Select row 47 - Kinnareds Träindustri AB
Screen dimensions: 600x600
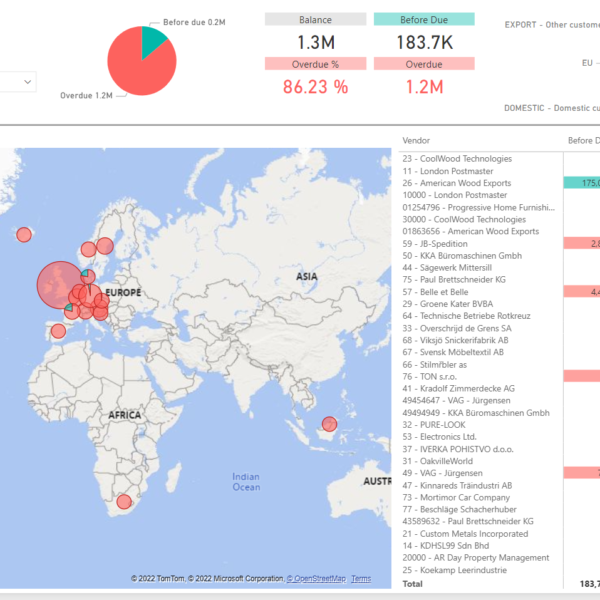coord(457,486)
